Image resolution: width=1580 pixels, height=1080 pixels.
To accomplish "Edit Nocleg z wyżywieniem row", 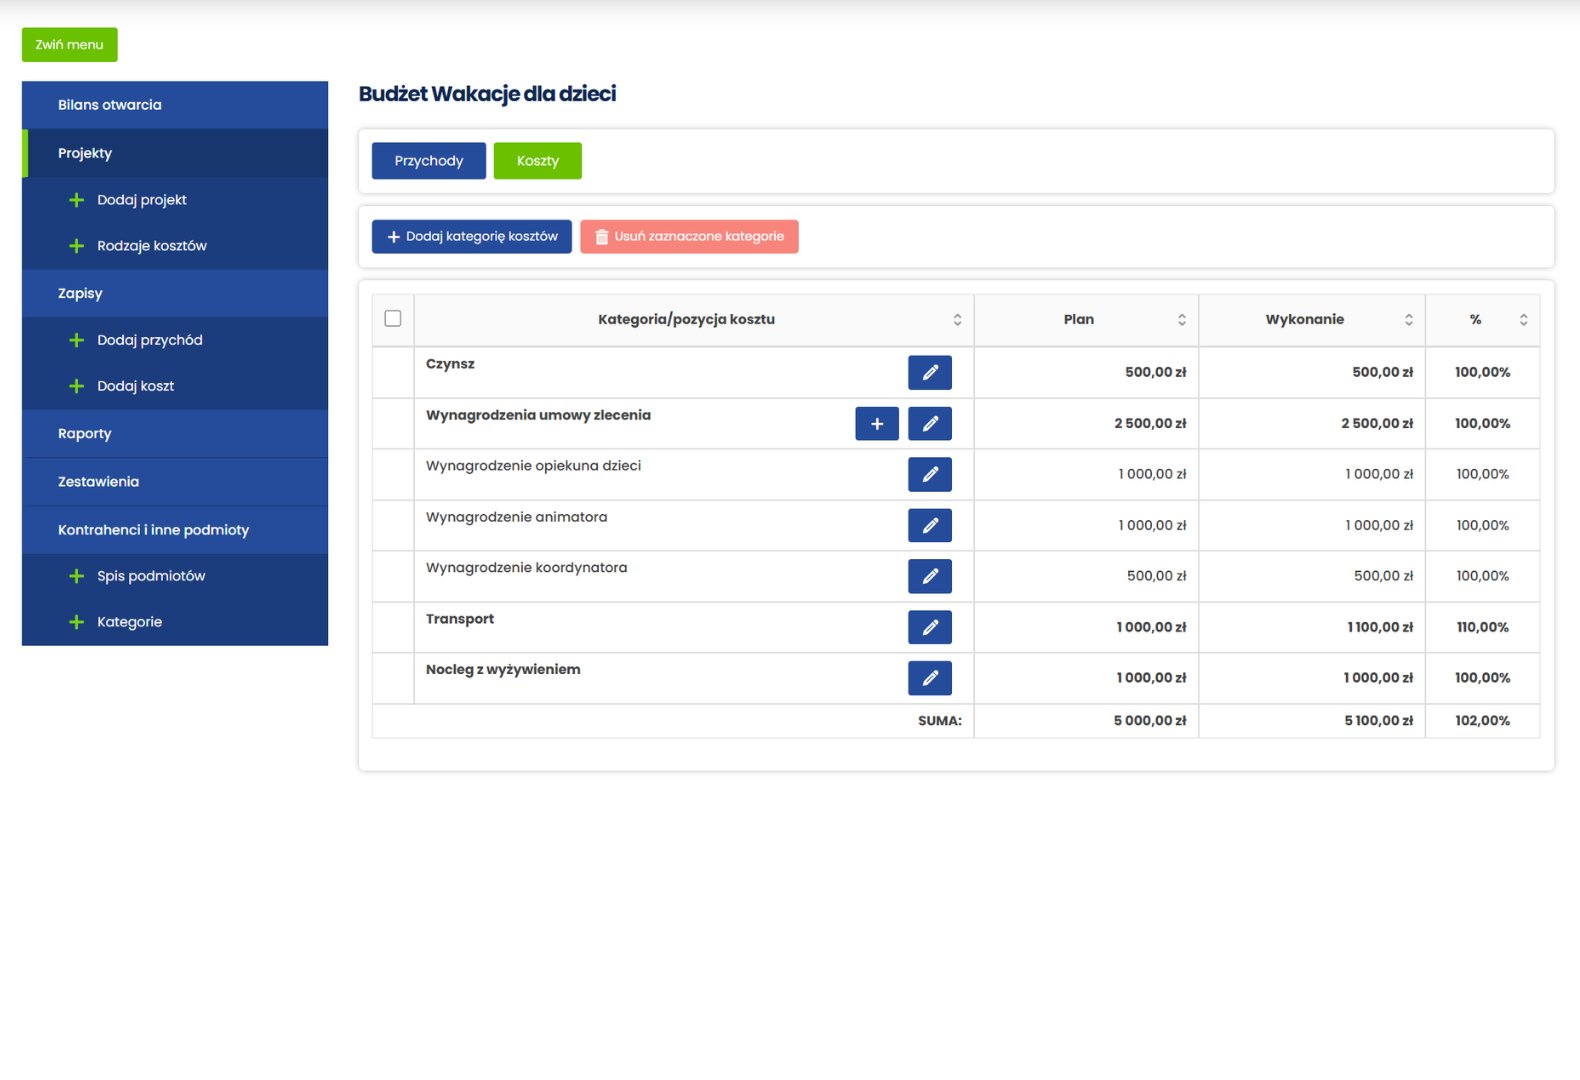I will point(929,678).
